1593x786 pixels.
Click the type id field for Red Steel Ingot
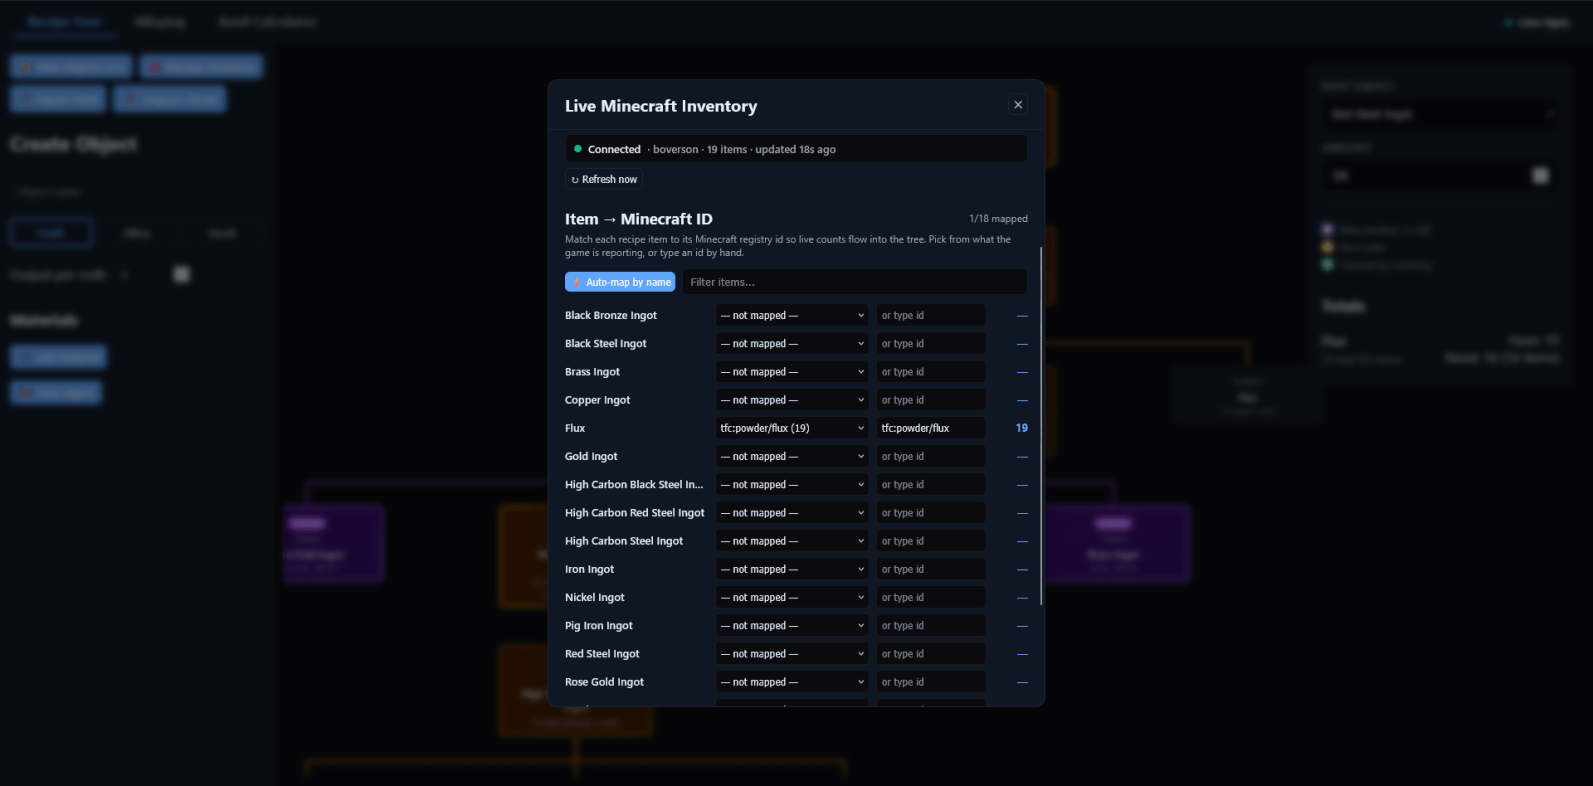click(931, 654)
